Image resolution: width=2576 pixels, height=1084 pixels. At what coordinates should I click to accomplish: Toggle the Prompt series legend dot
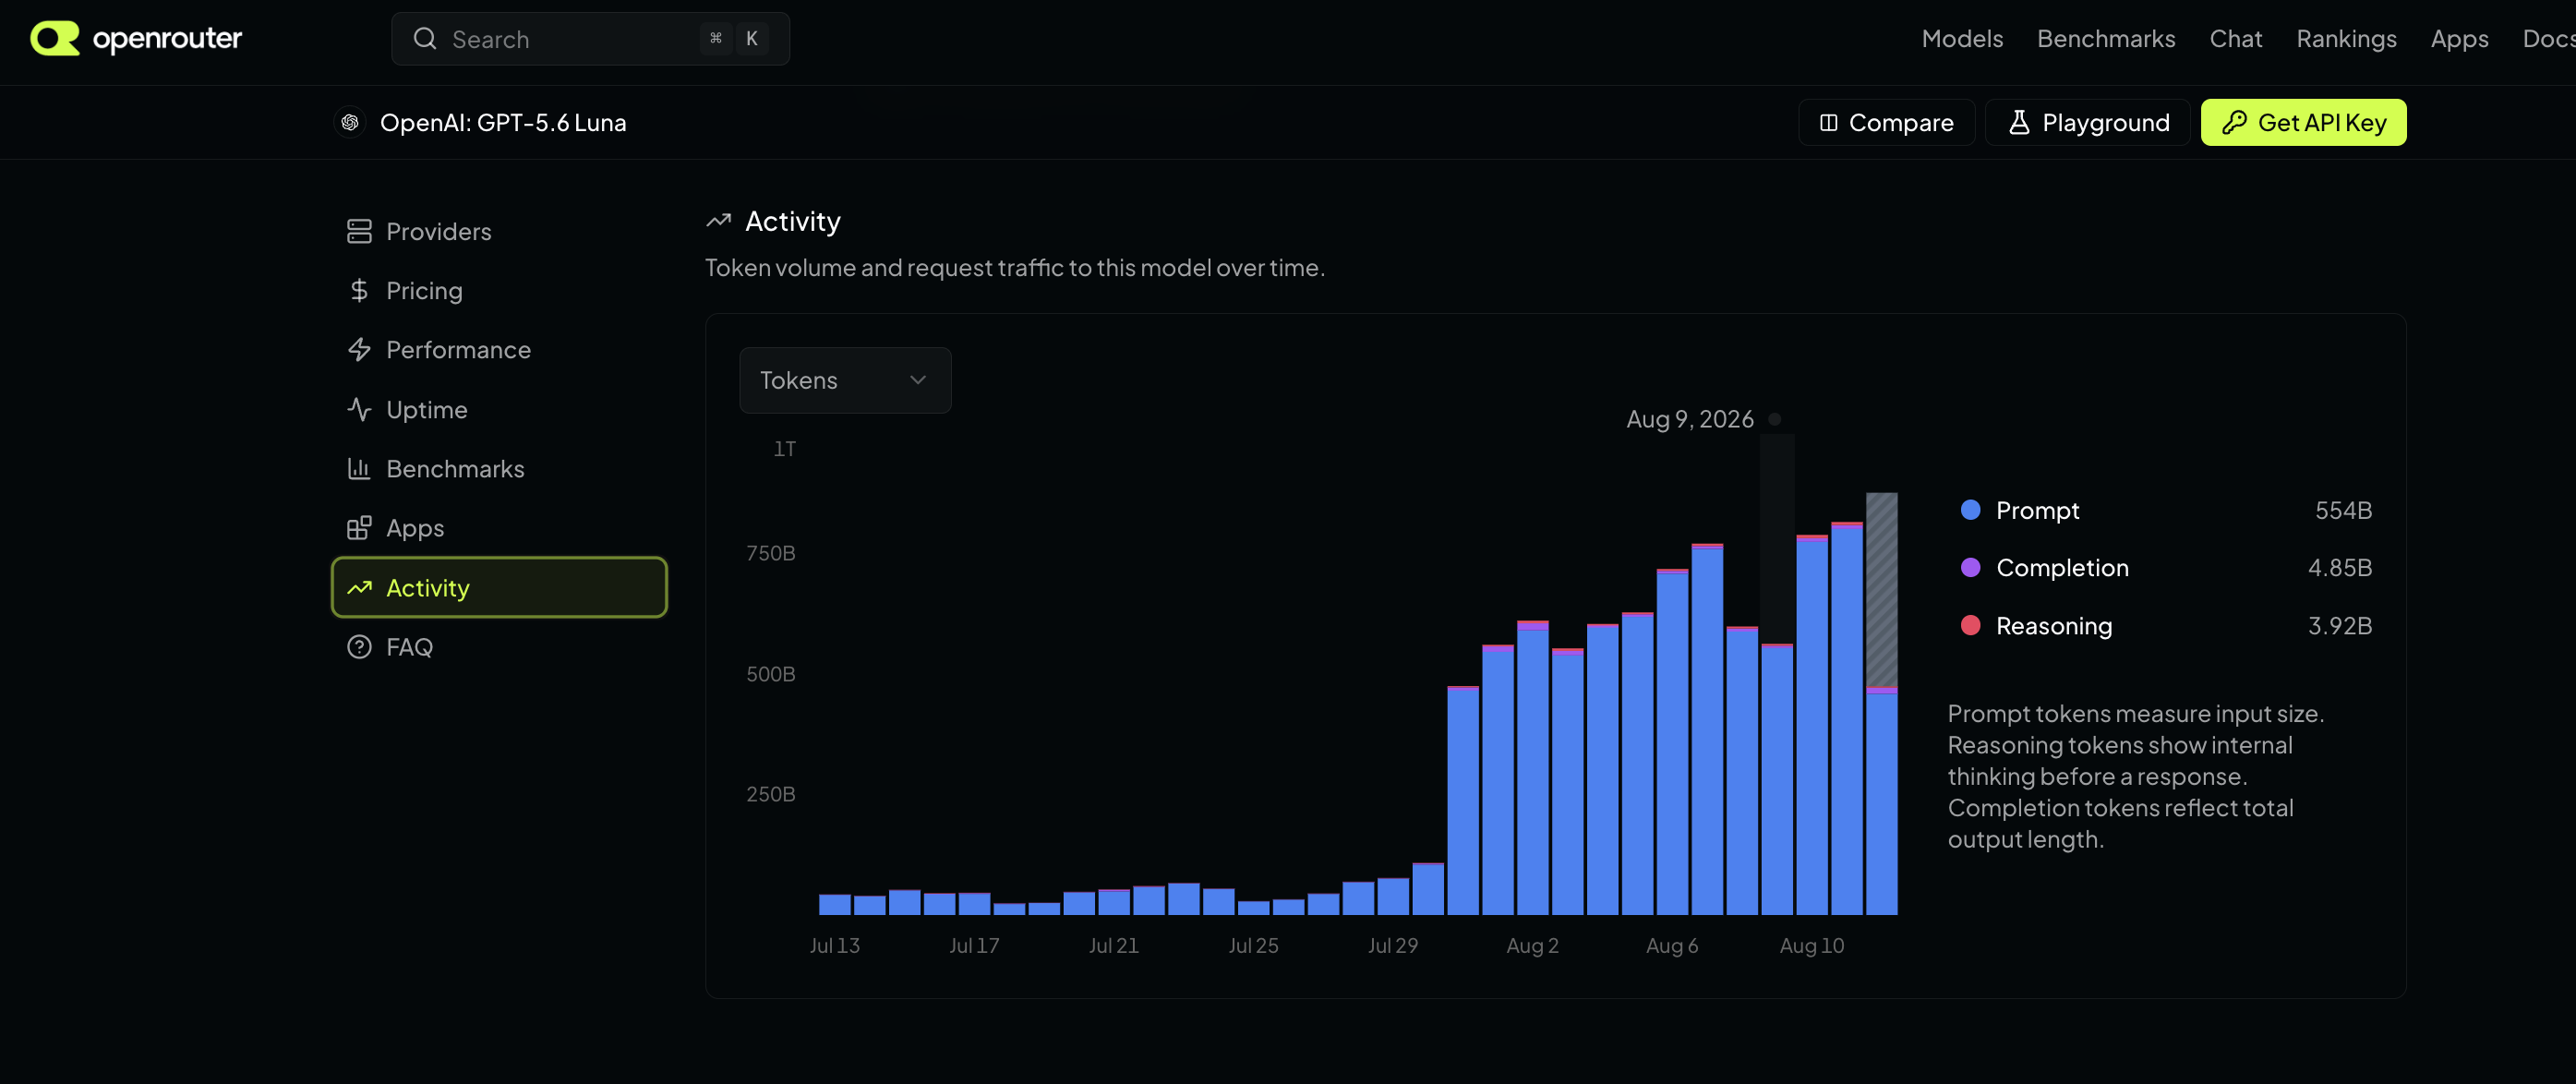coord(1970,510)
